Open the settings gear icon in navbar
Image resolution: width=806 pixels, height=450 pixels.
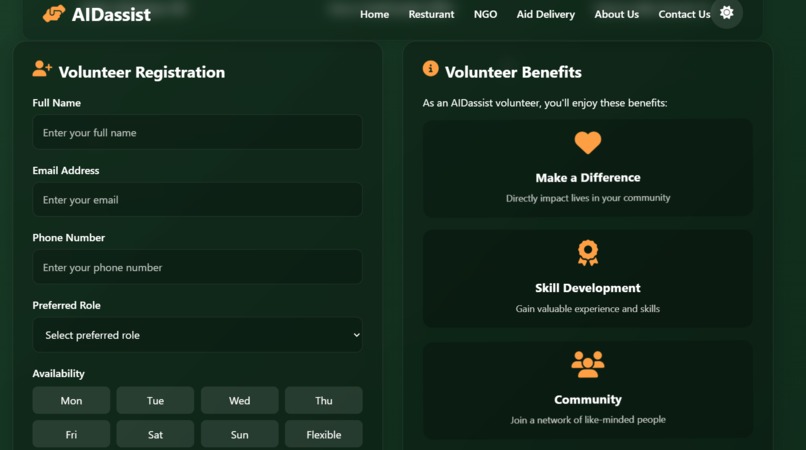coord(726,12)
